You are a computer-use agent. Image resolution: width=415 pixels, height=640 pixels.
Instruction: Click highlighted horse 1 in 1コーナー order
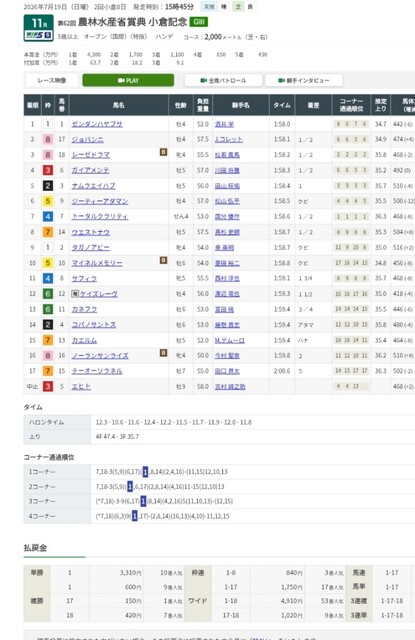145,472
